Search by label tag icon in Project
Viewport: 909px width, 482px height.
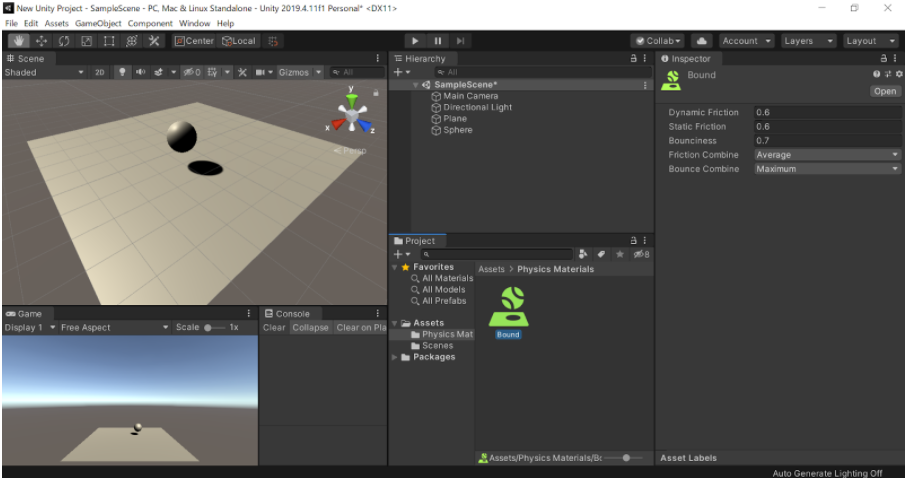[601, 254]
